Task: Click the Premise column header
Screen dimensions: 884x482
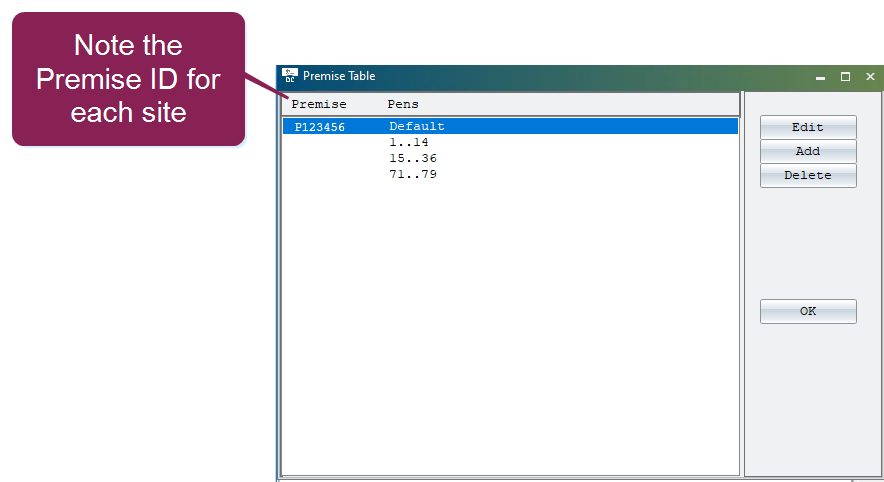Action: [319, 104]
